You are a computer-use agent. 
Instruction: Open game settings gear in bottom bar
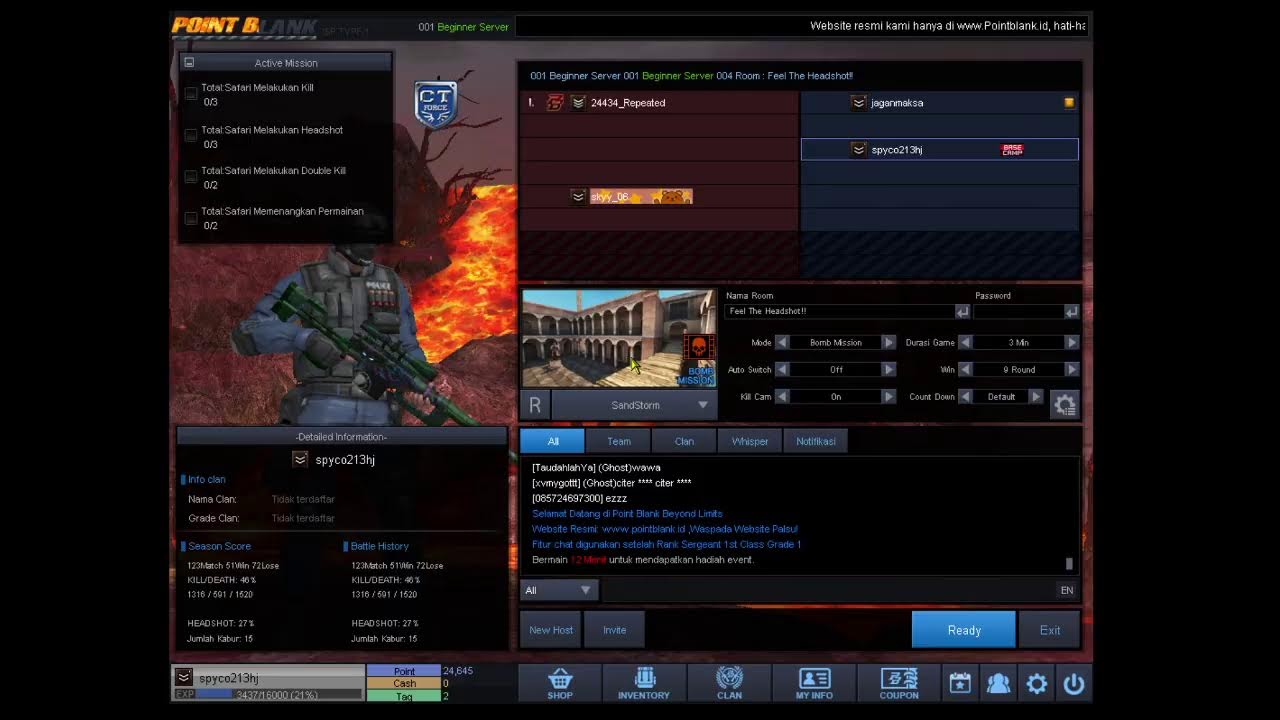(1037, 684)
